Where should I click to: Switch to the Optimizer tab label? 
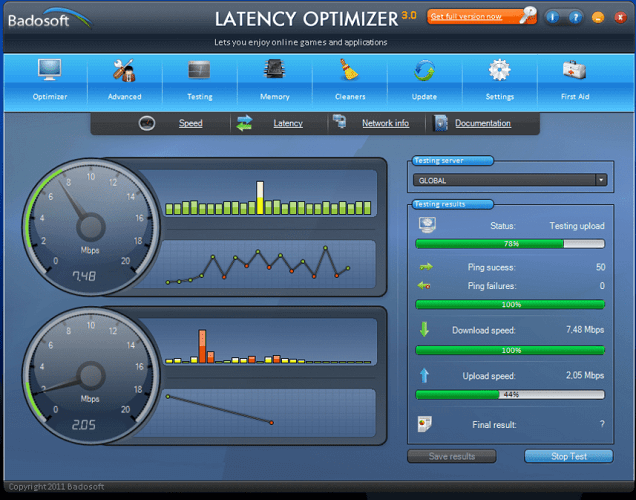49,97
